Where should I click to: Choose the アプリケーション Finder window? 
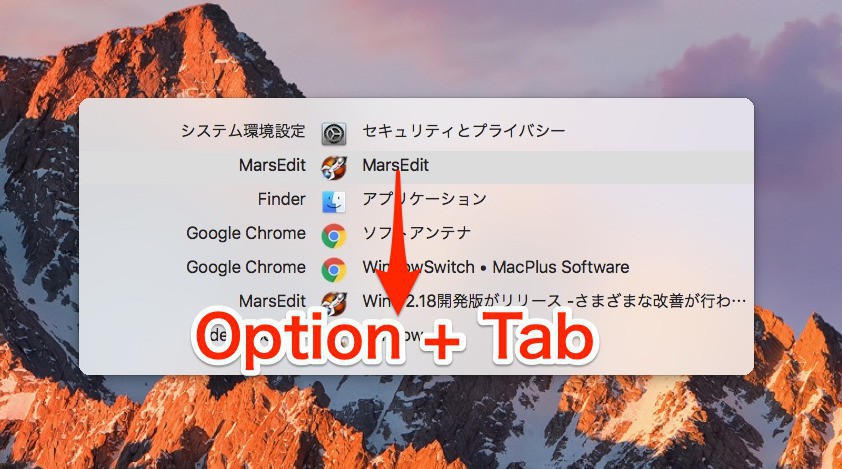pyautogui.click(x=424, y=199)
